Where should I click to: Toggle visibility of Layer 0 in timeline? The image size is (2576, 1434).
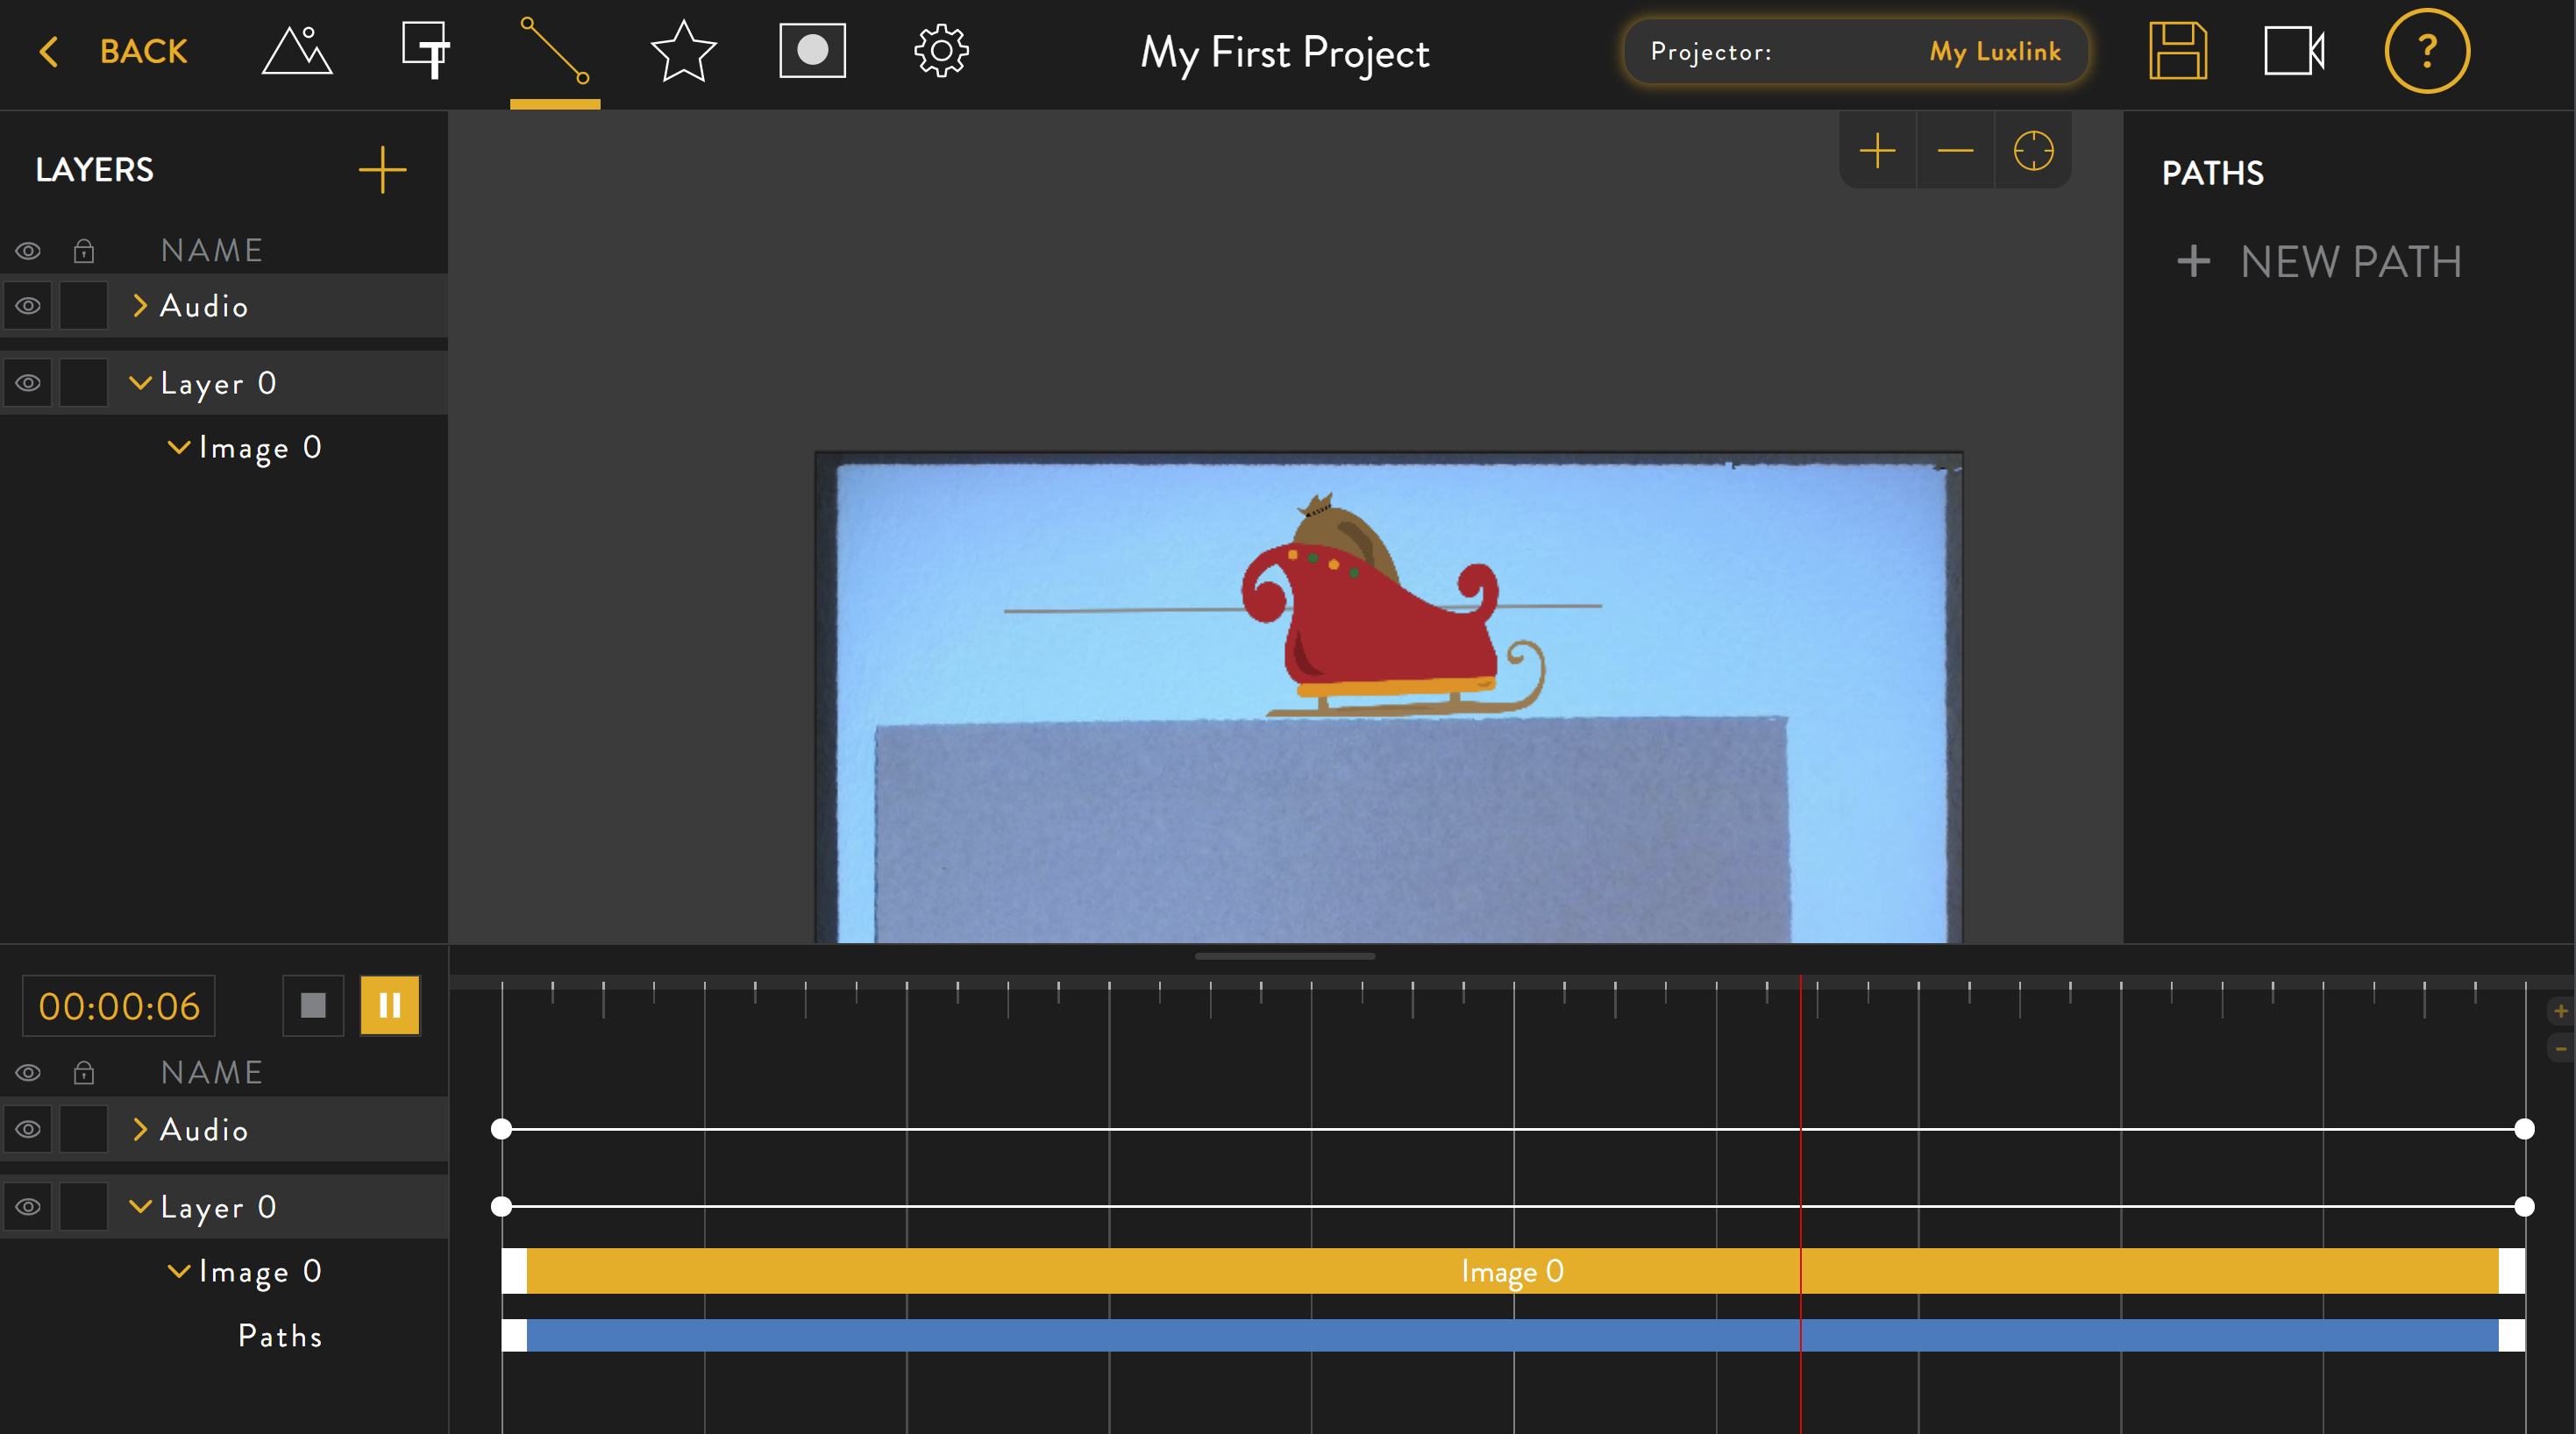tap(28, 1207)
